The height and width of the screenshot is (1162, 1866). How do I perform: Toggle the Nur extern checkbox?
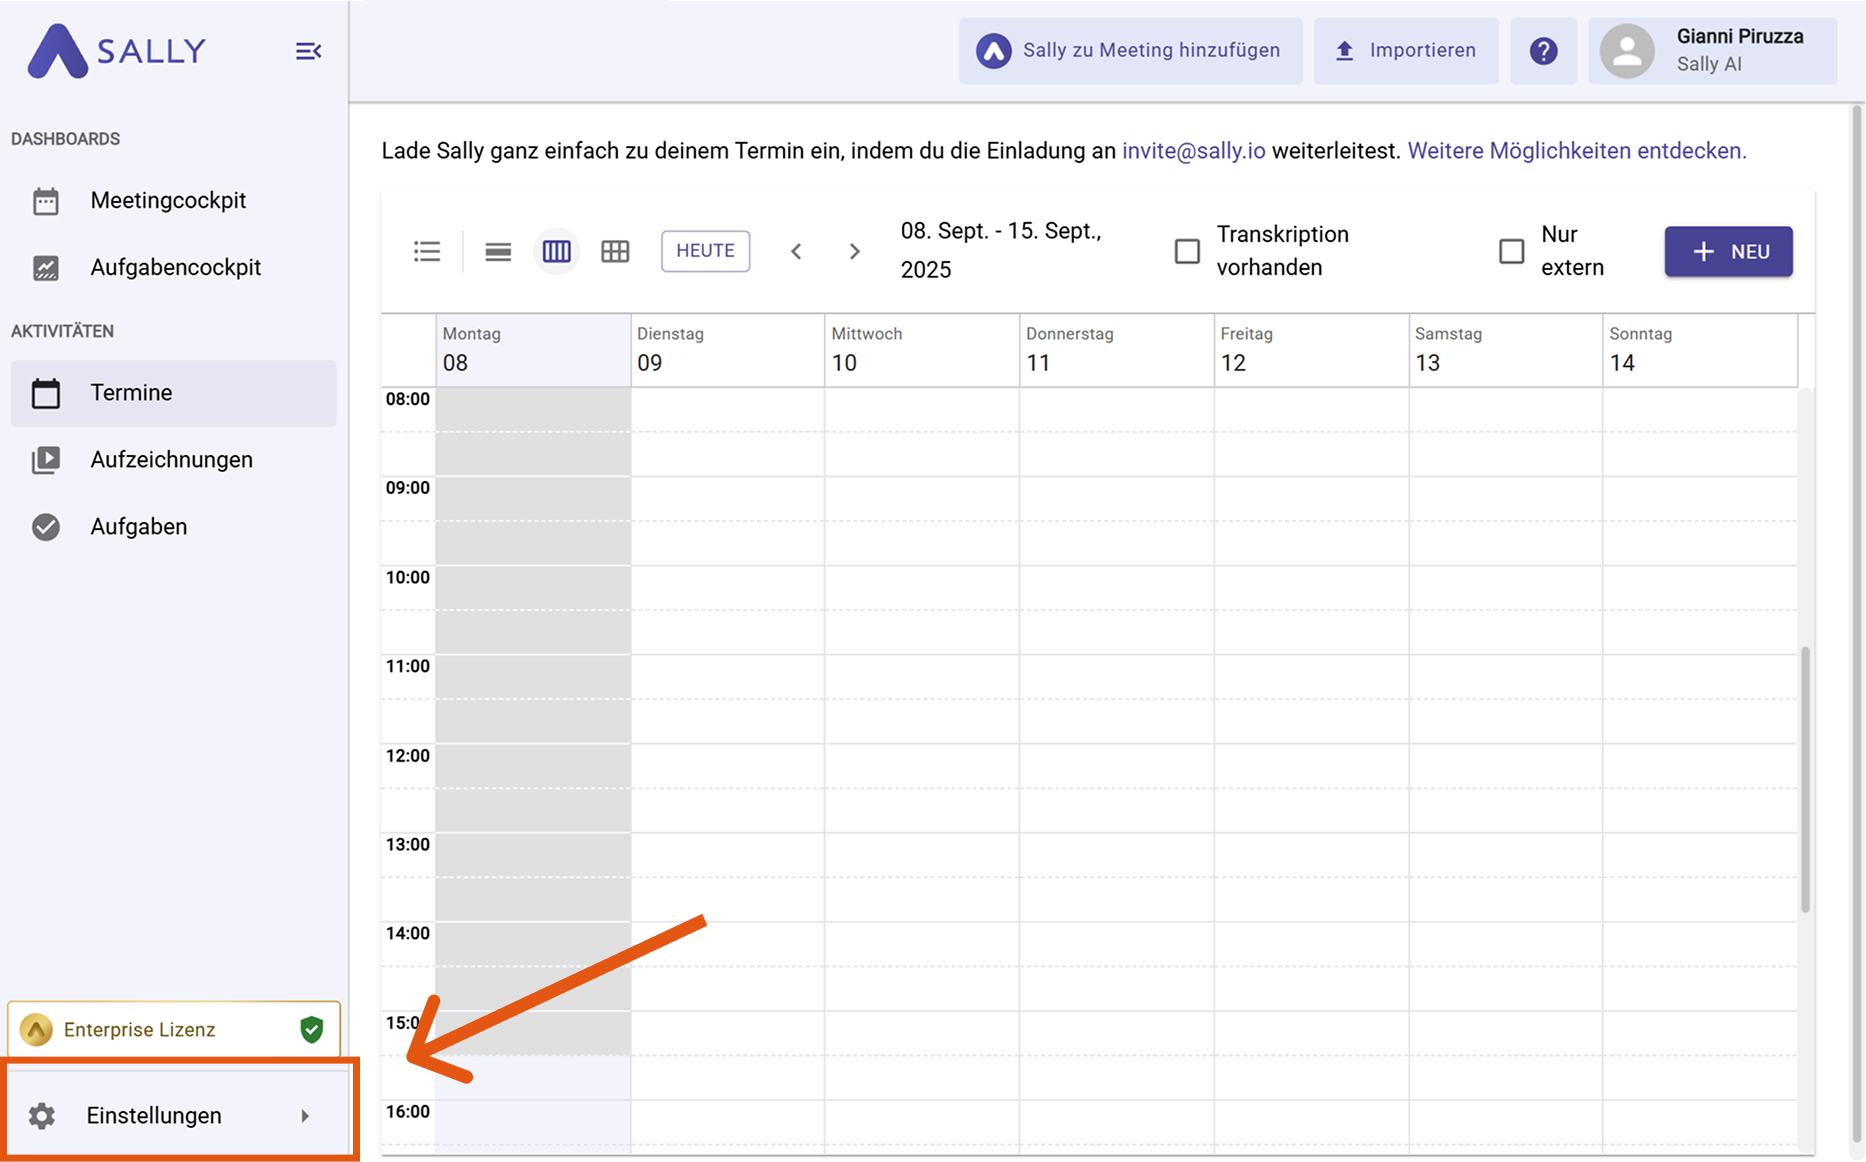click(x=1511, y=251)
